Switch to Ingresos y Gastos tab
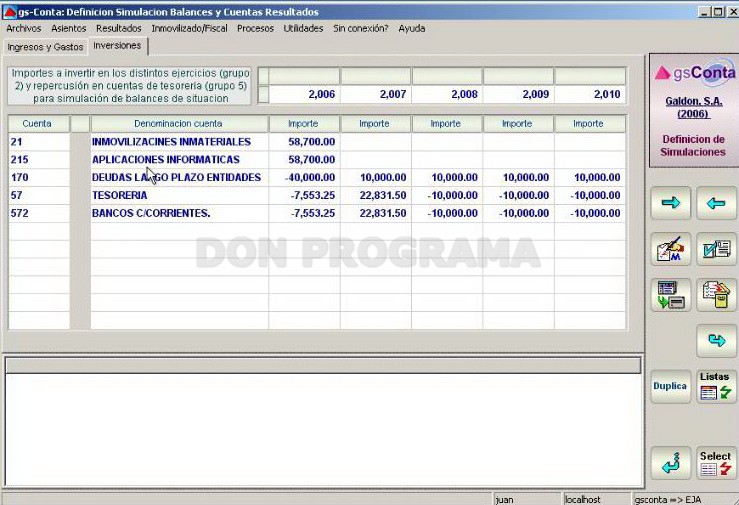Viewport: 739px width, 505px height. [x=45, y=47]
